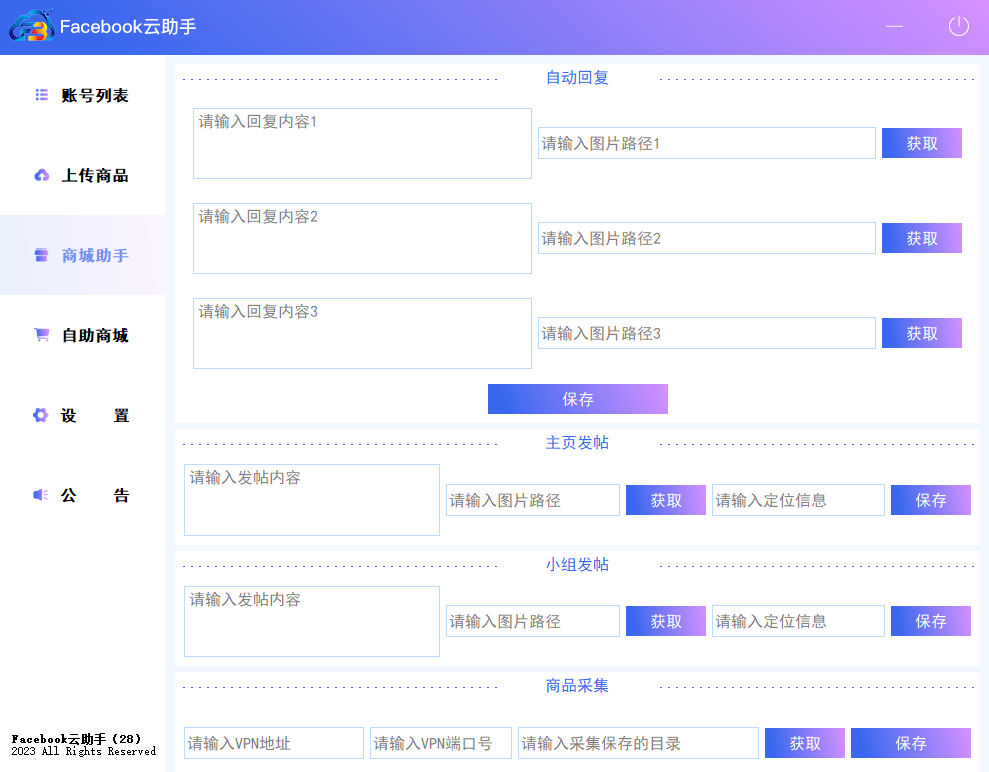Minimize the Facebook云助手 window
The width and height of the screenshot is (989, 772).
click(894, 27)
